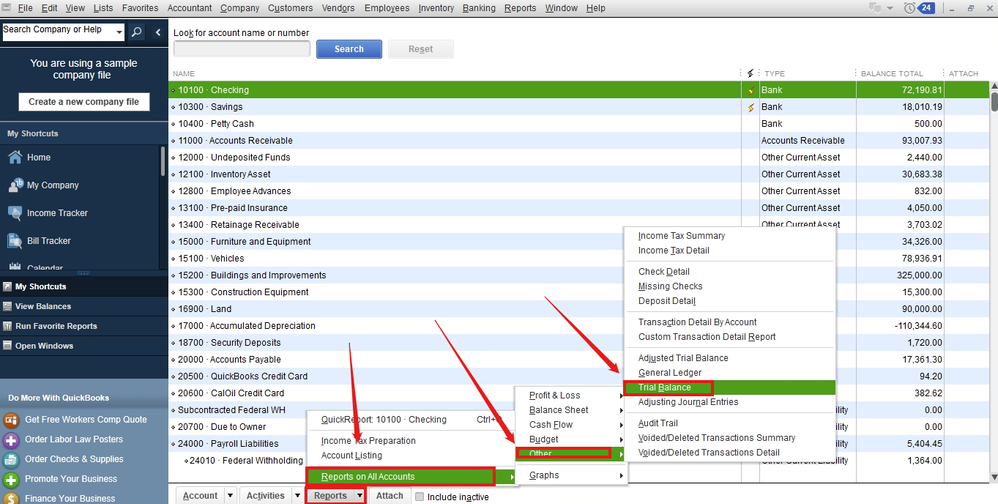
Task: Click the Account button
Action: [x=200, y=496]
